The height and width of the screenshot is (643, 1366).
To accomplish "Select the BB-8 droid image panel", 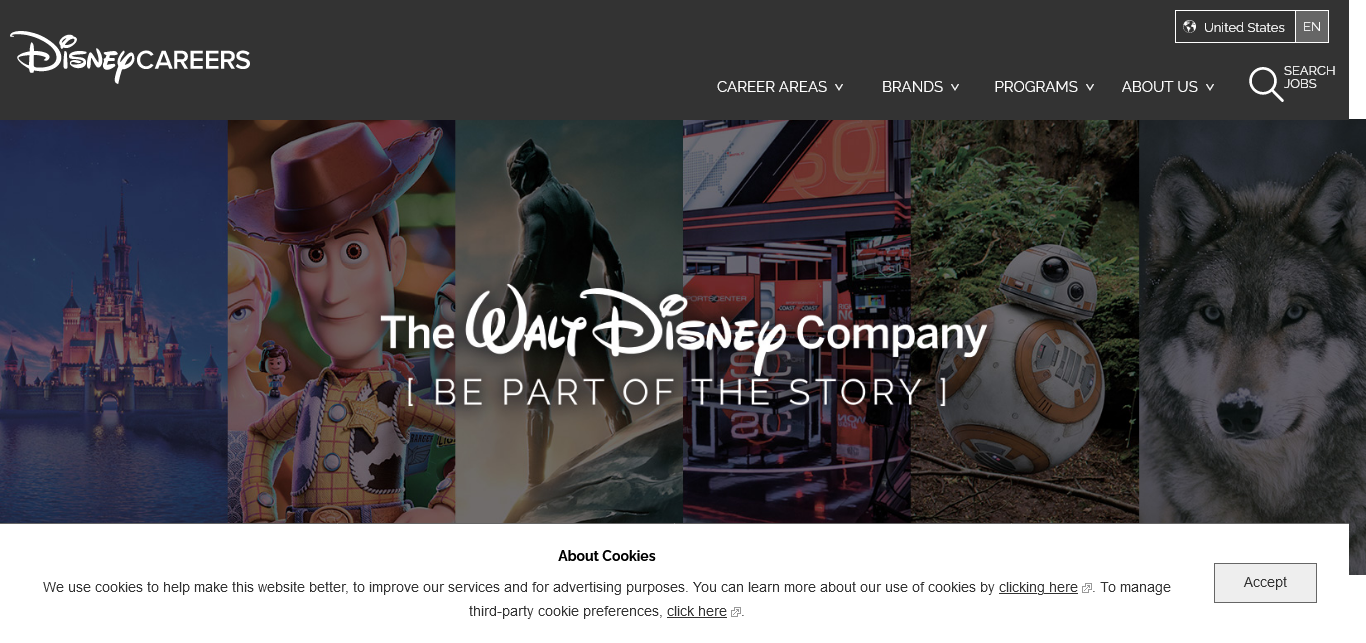I will click(x=1025, y=321).
